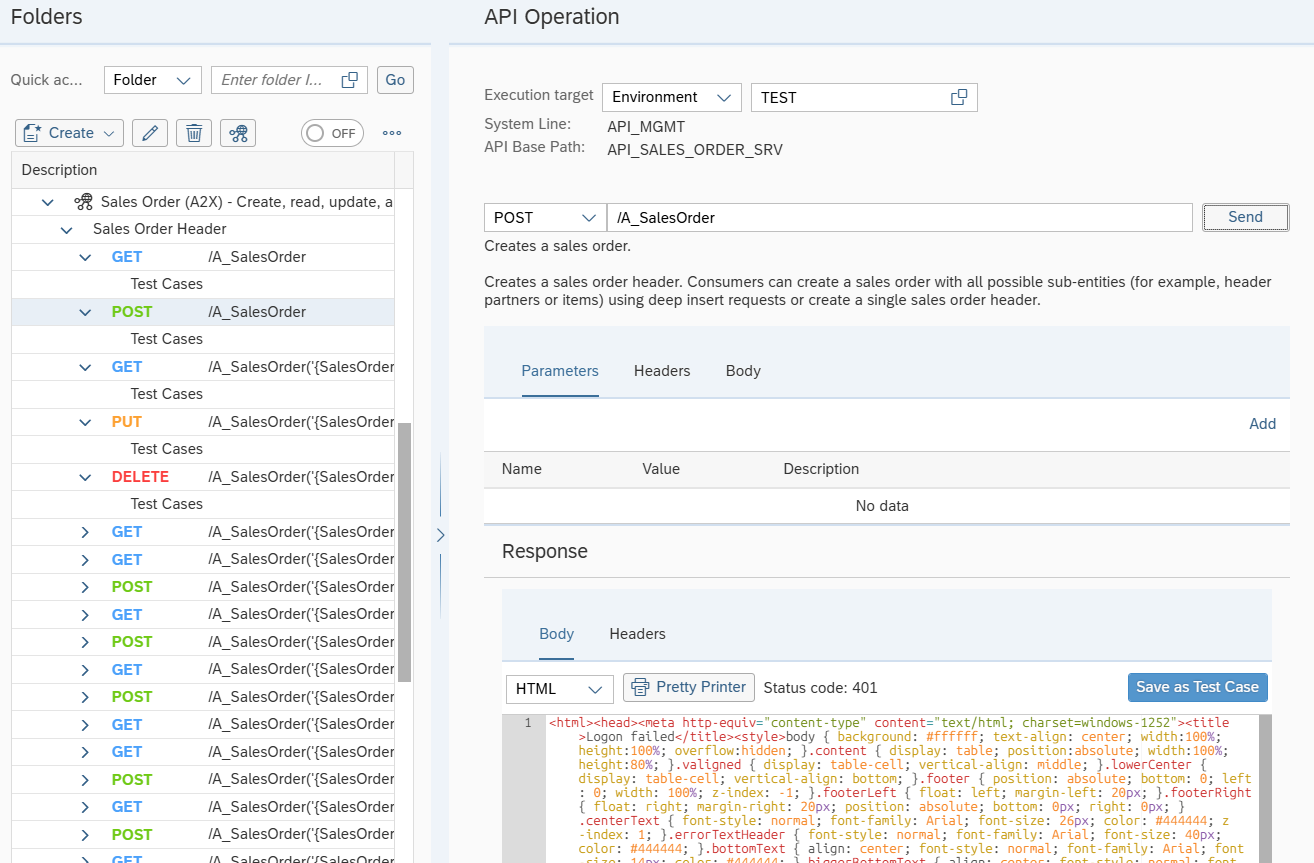Switch to the request Body tab
The width and height of the screenshot is (1314, 863).
tap(743, 371)
